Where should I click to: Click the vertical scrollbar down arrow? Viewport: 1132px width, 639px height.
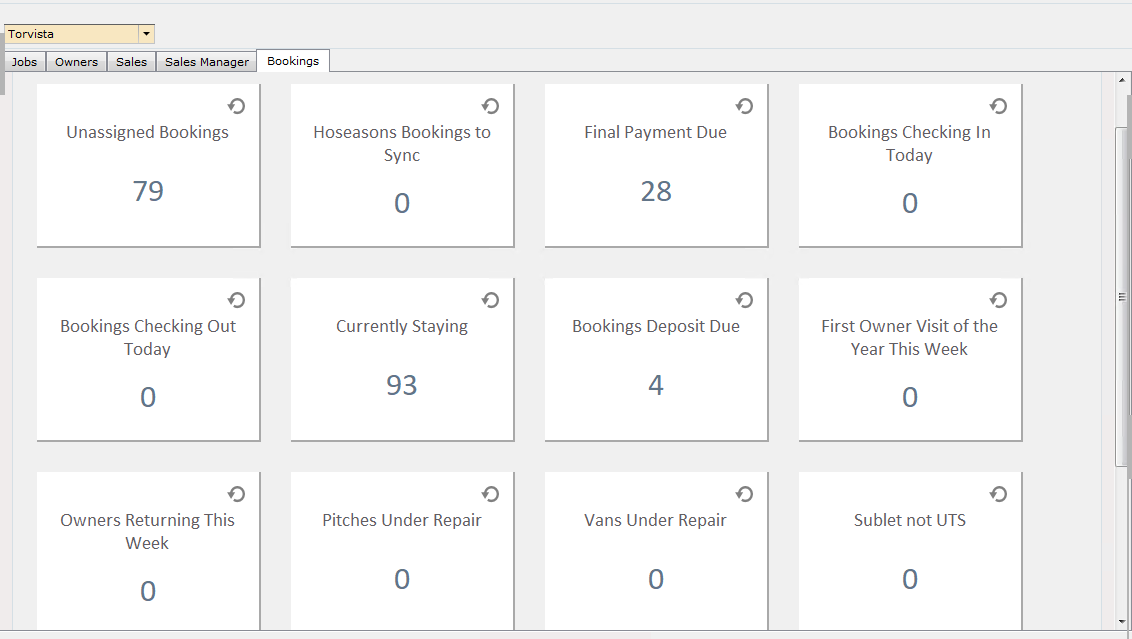click(x=1122, y=621)
